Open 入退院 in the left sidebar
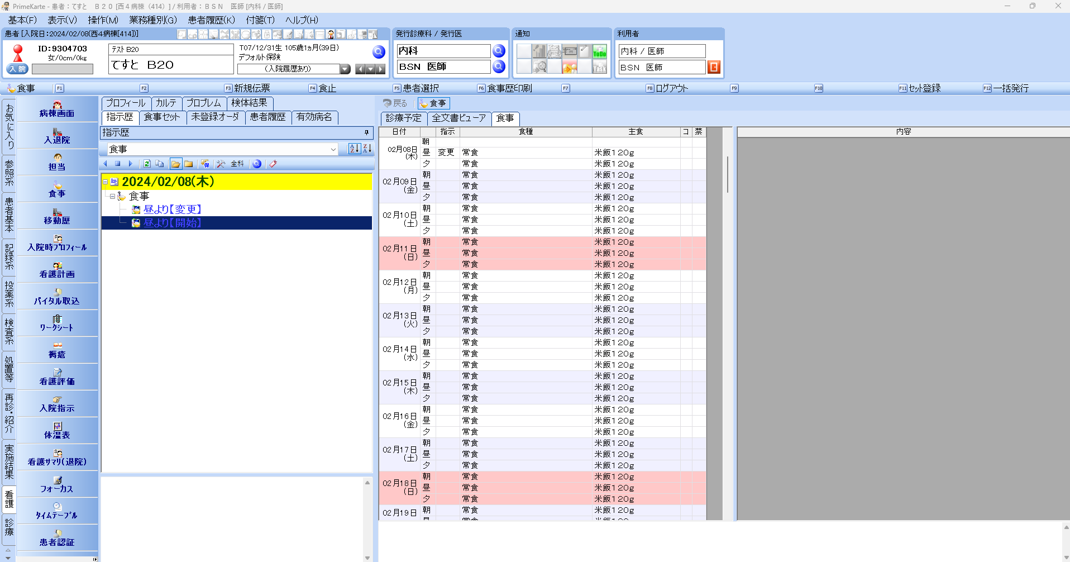 tap(57, 136)
